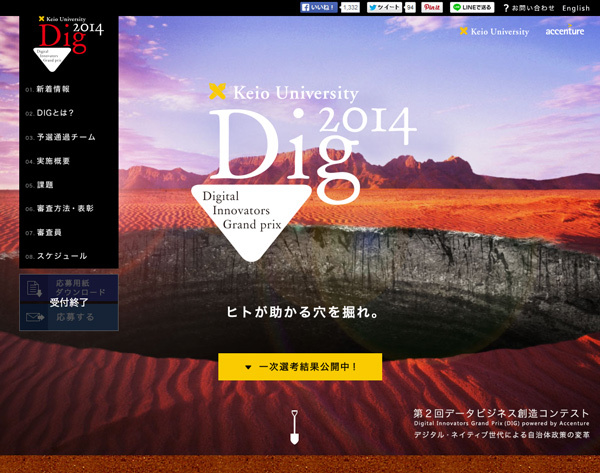
Task: Open the accenture logo link
Action: coord(565,30)
